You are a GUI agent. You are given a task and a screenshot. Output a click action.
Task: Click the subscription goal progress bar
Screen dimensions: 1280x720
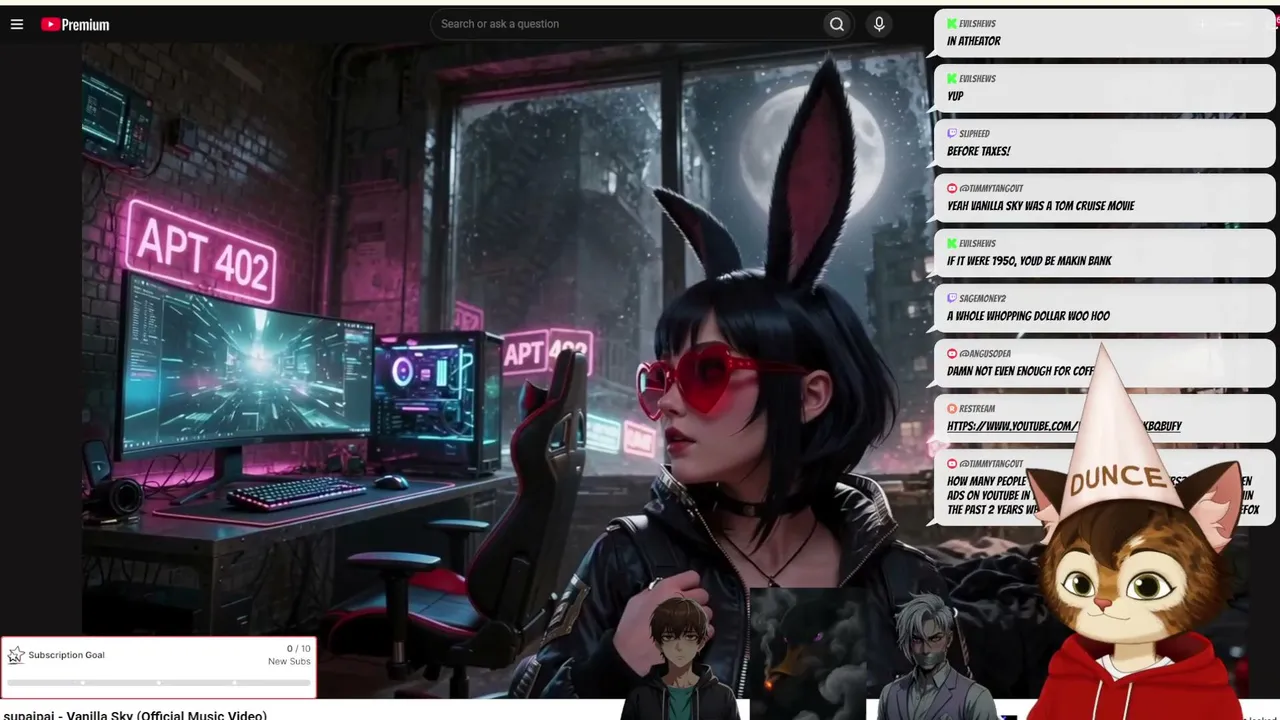point(159,683)
